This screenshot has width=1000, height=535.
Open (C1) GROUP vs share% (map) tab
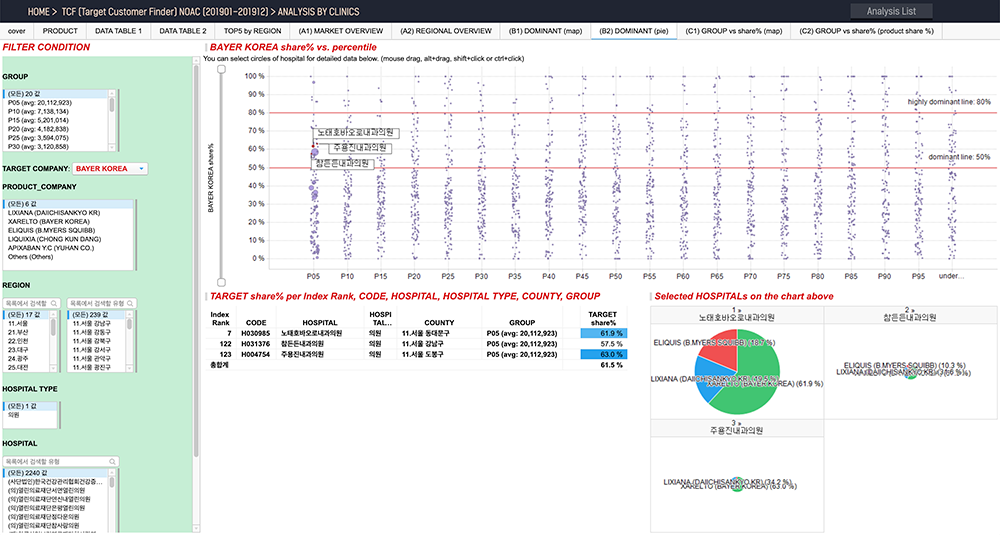click(x=733, y=31)
